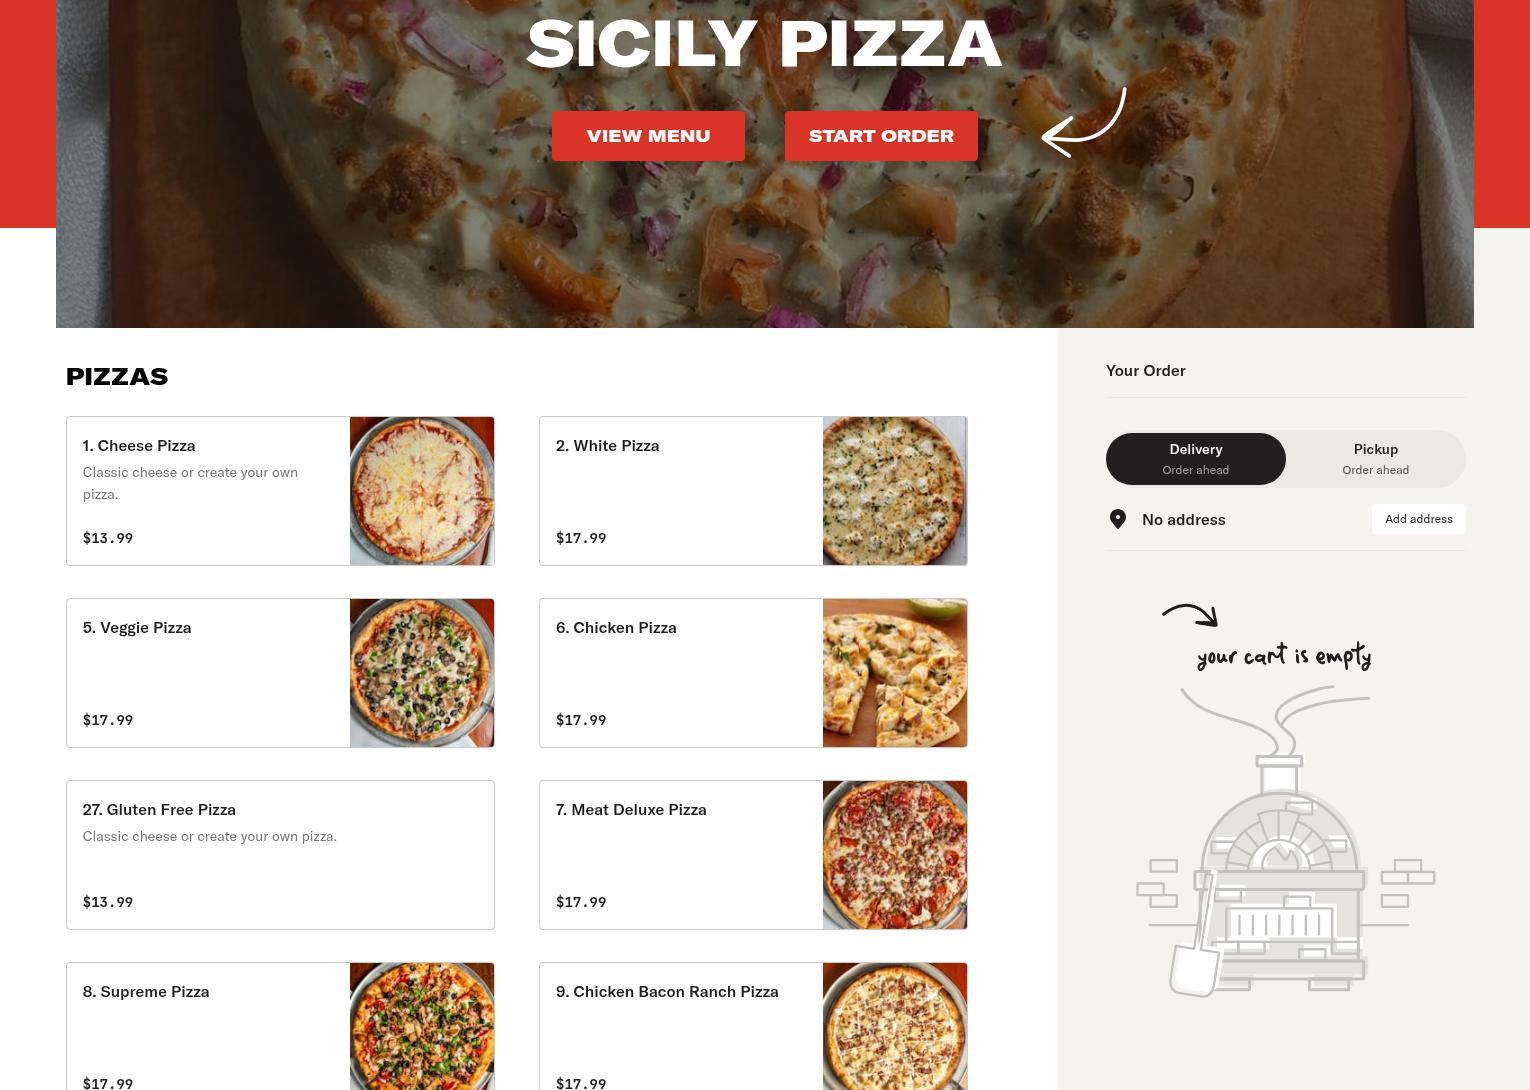1530x1090 pixels.
Task: Select 2. White Pizza title
Action: (x=608, y=446)
